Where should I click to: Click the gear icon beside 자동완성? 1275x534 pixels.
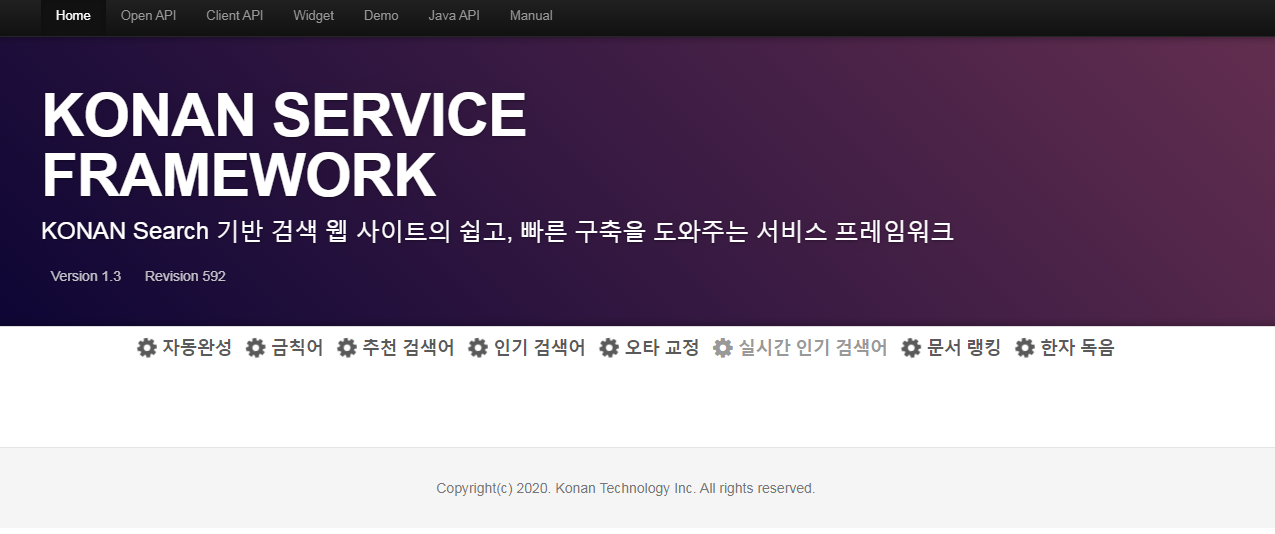click(x=147, y=348)
